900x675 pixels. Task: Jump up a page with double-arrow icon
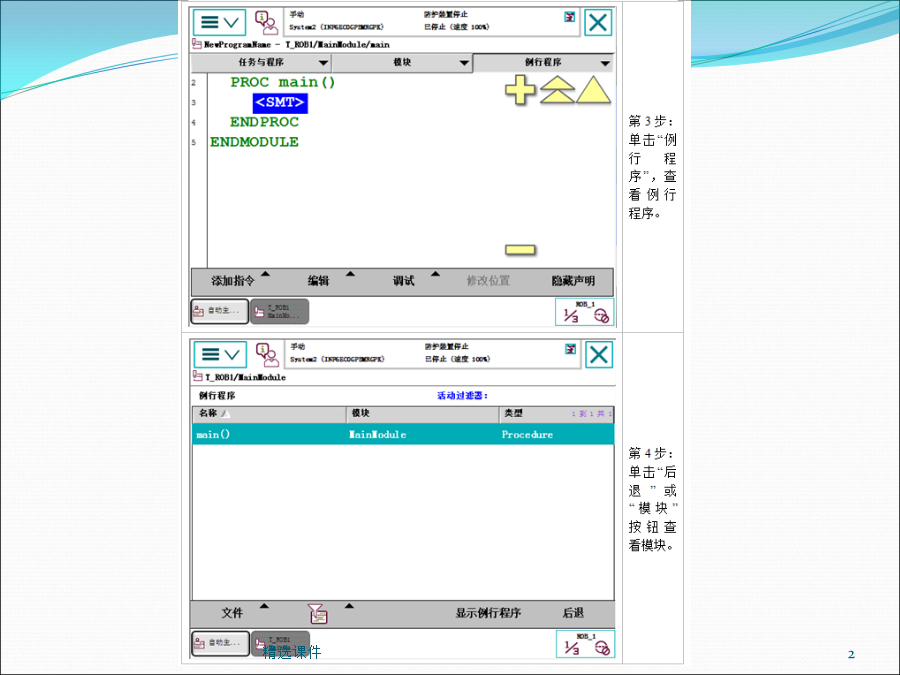pos(557,91)
